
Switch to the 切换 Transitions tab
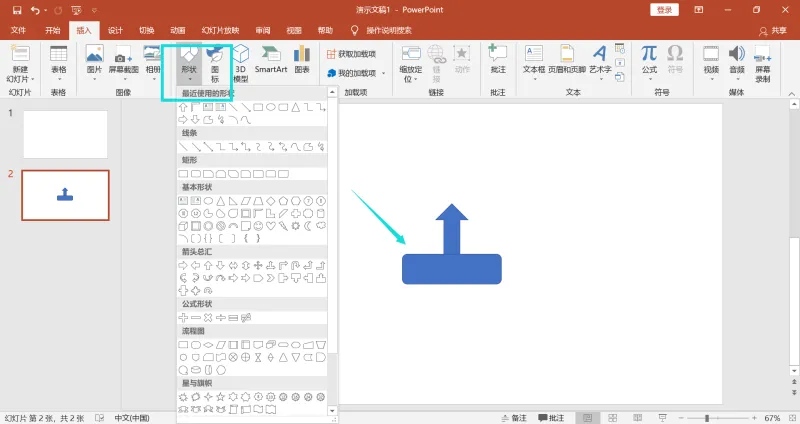pyautogui.click(x=147, y=30)
